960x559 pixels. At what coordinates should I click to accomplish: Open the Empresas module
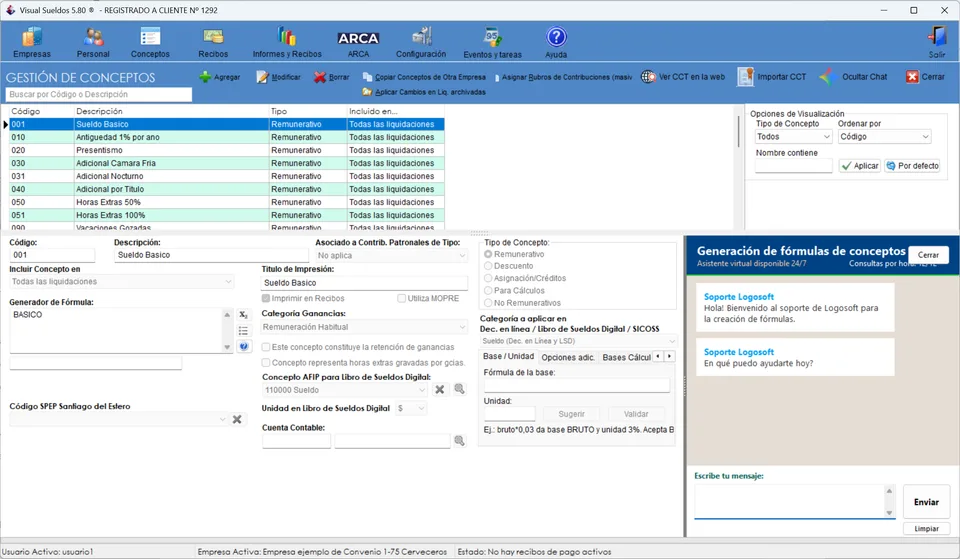coord(32,42)
